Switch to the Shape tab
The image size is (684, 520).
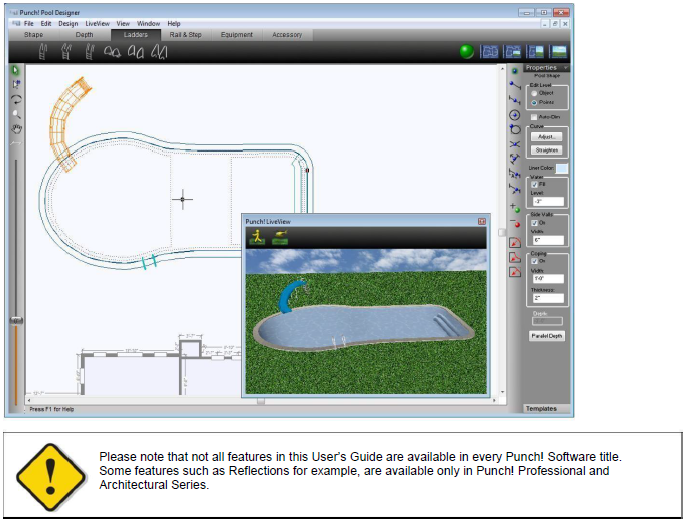point(34,34)
